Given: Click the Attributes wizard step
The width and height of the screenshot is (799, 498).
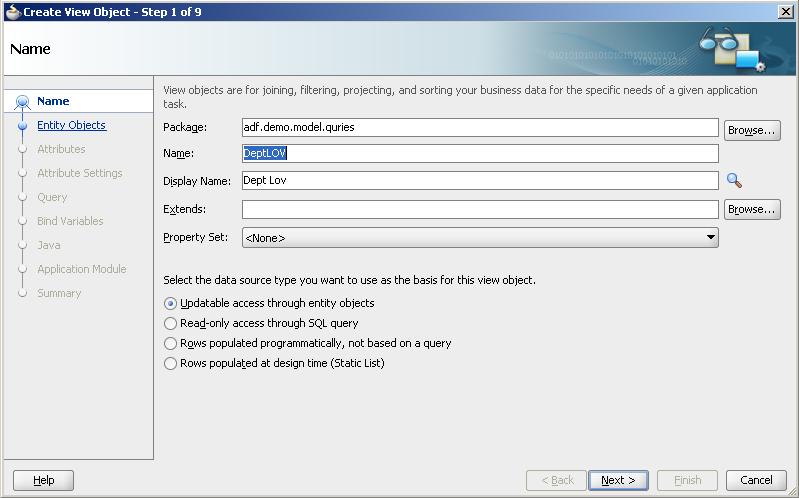Looking at the screenshot, I should click(61, 149).
